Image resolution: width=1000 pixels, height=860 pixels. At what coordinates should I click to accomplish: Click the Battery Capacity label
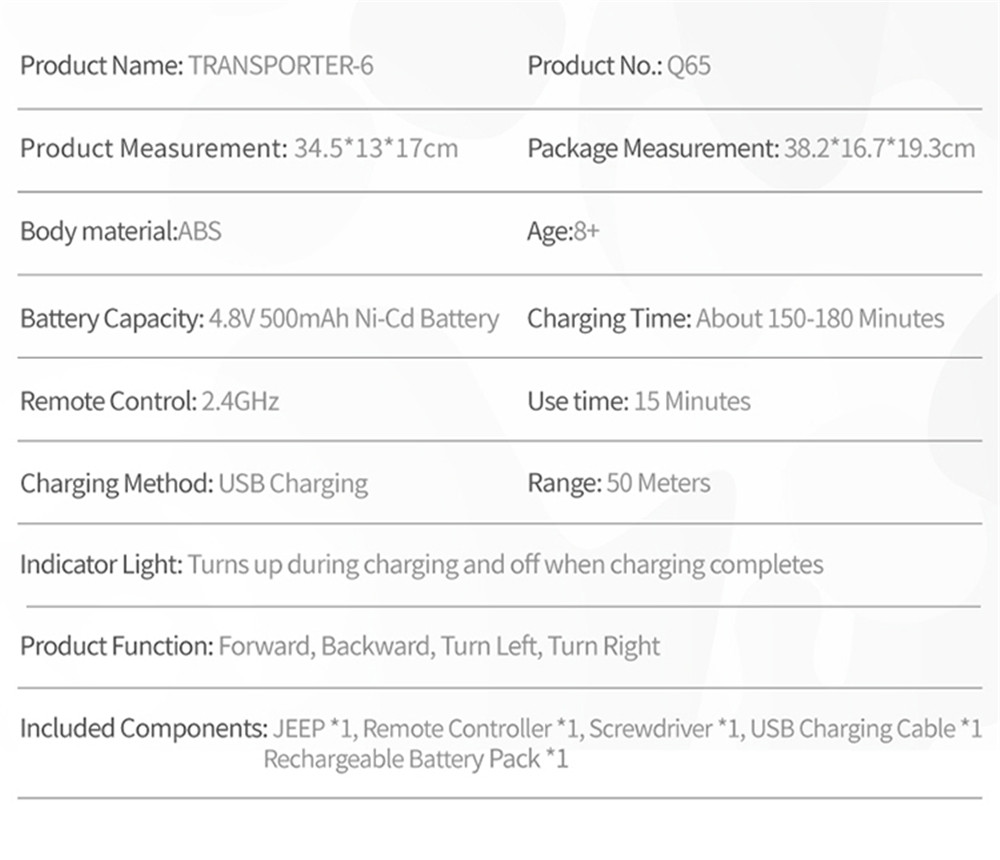[112, 319]
